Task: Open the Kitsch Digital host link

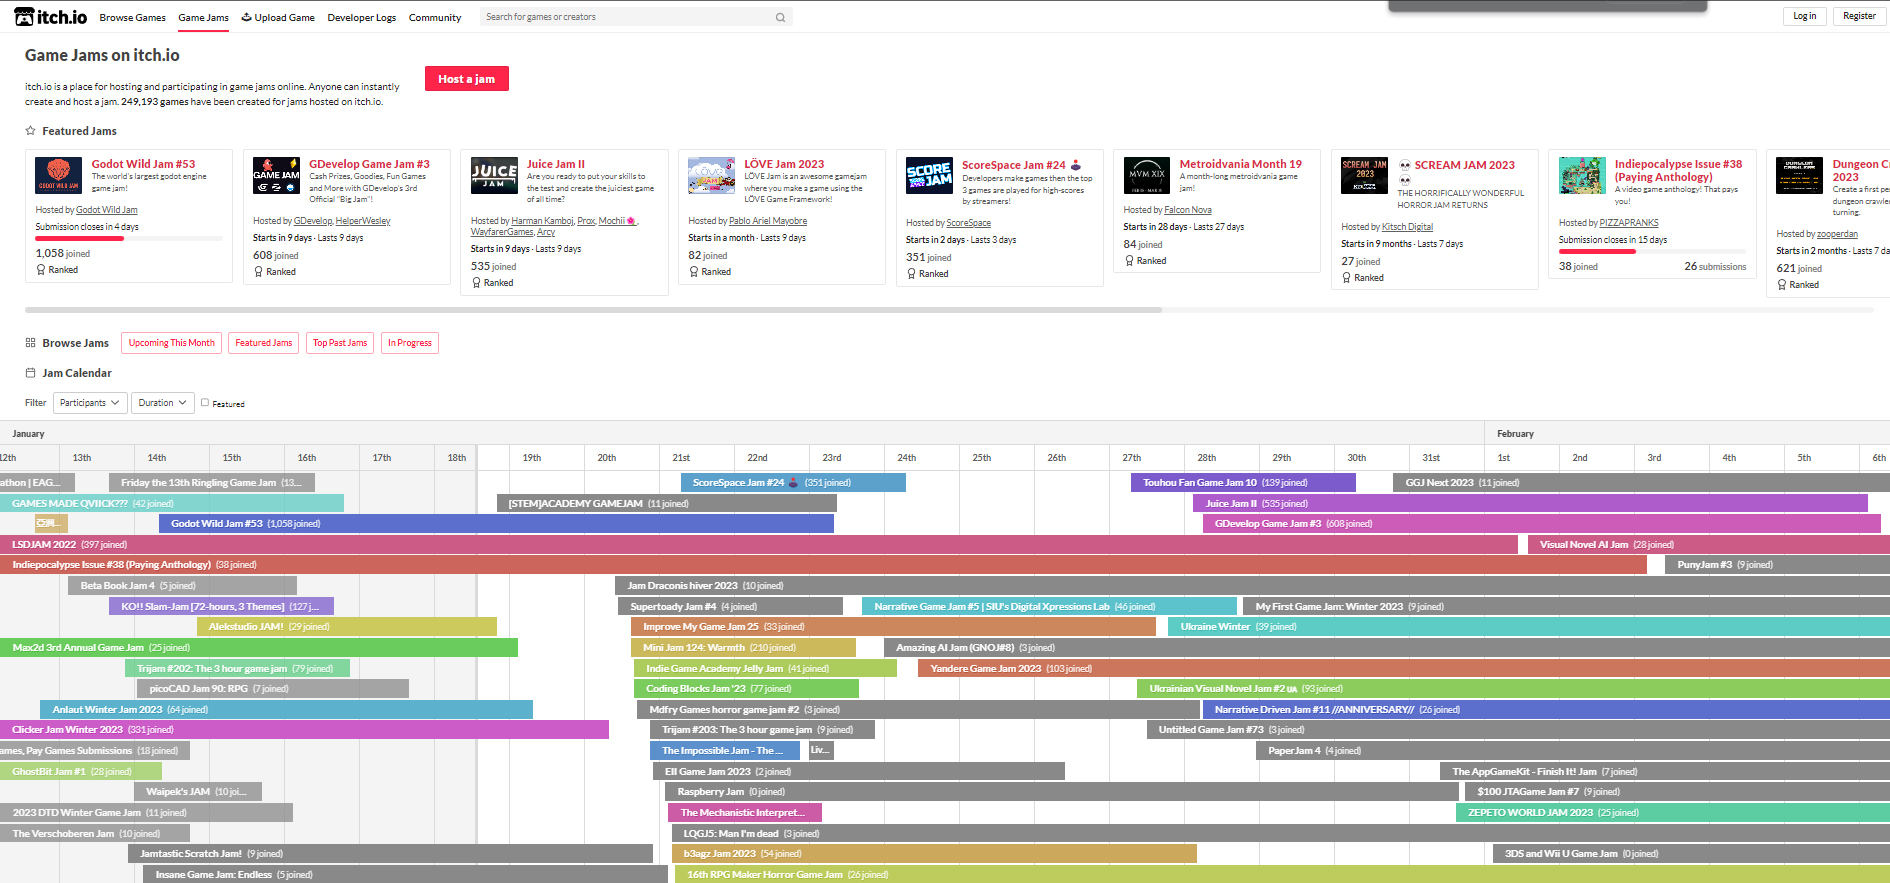Action: (1407, 227)
